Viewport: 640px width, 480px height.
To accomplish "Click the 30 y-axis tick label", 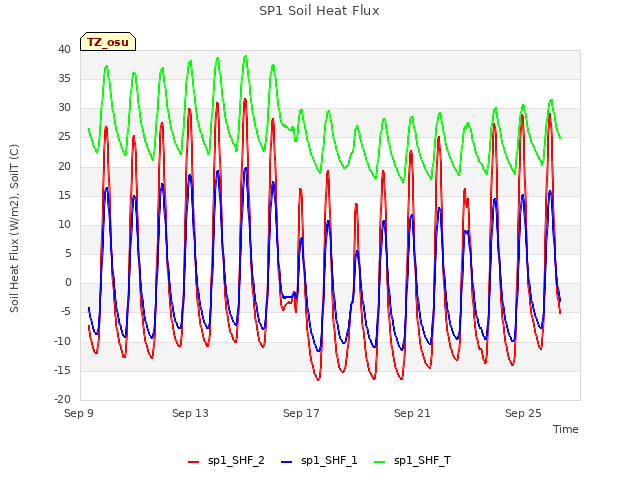I will [64, 108].
